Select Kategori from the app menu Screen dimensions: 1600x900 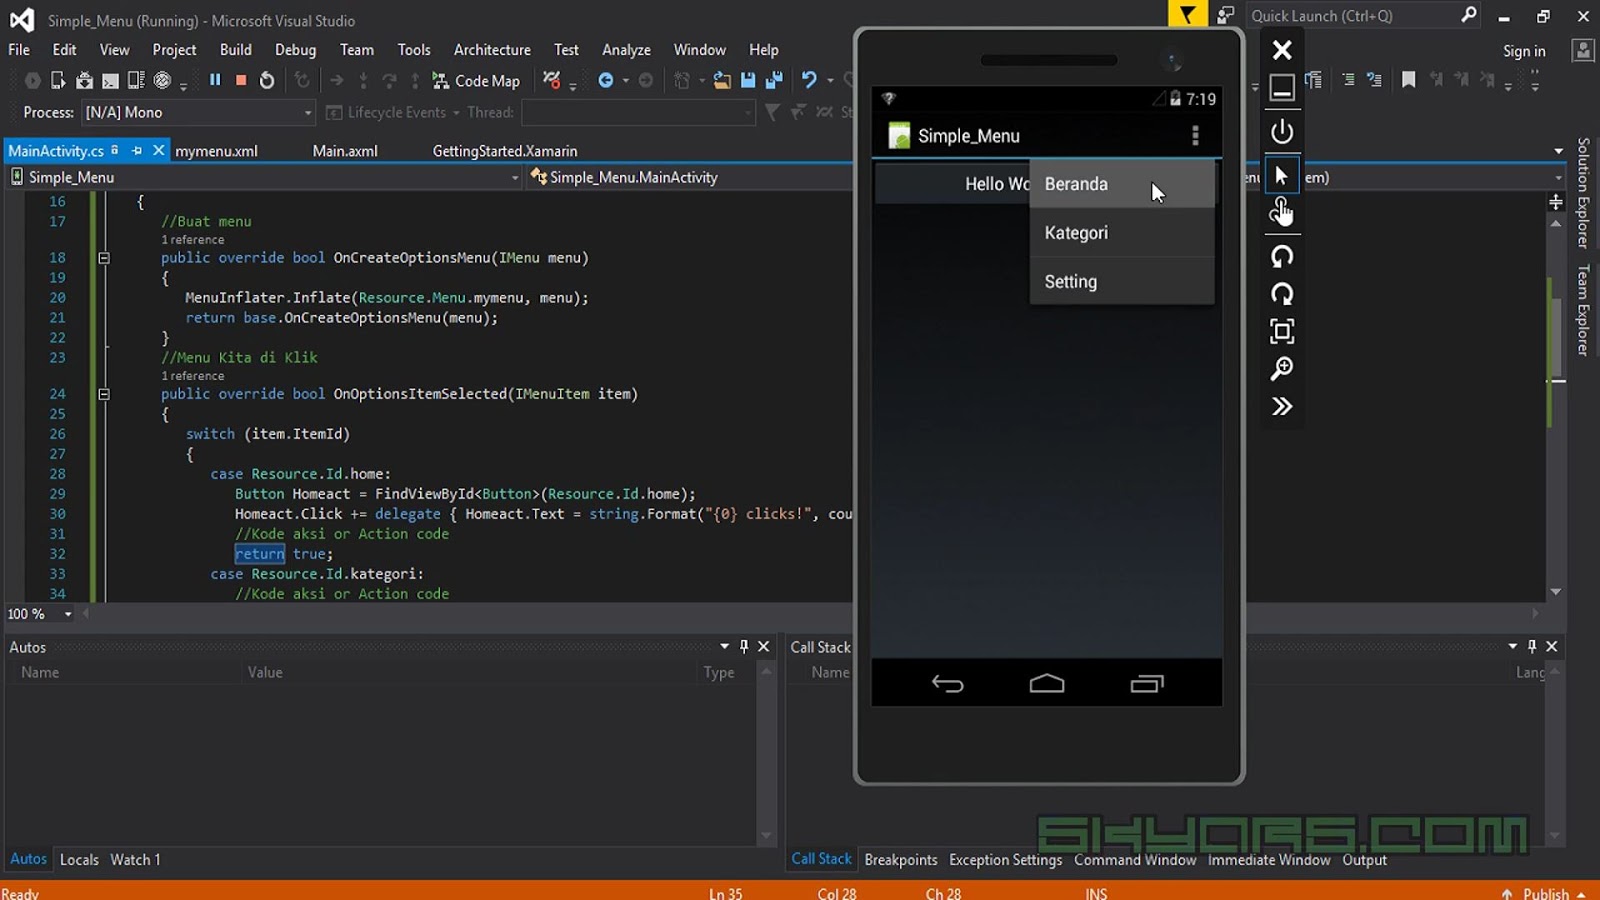point(1076,232)
